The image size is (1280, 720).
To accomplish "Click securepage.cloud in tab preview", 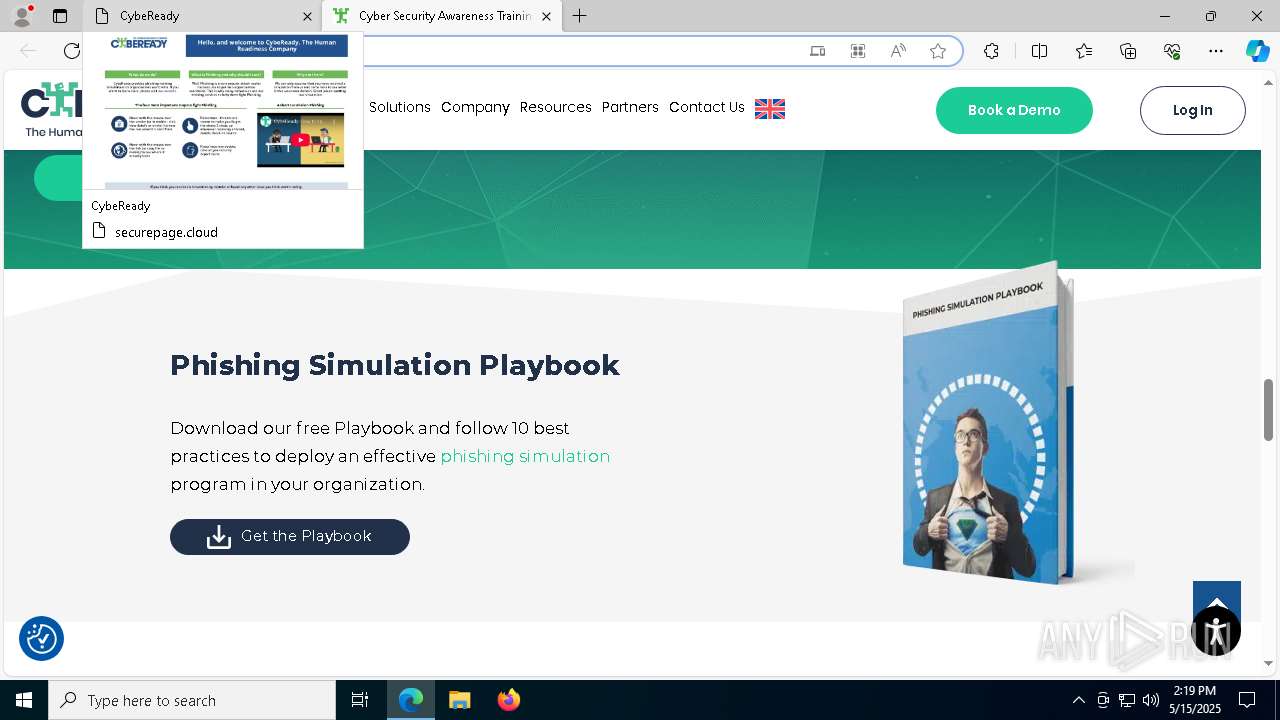I will pos(166,232).
